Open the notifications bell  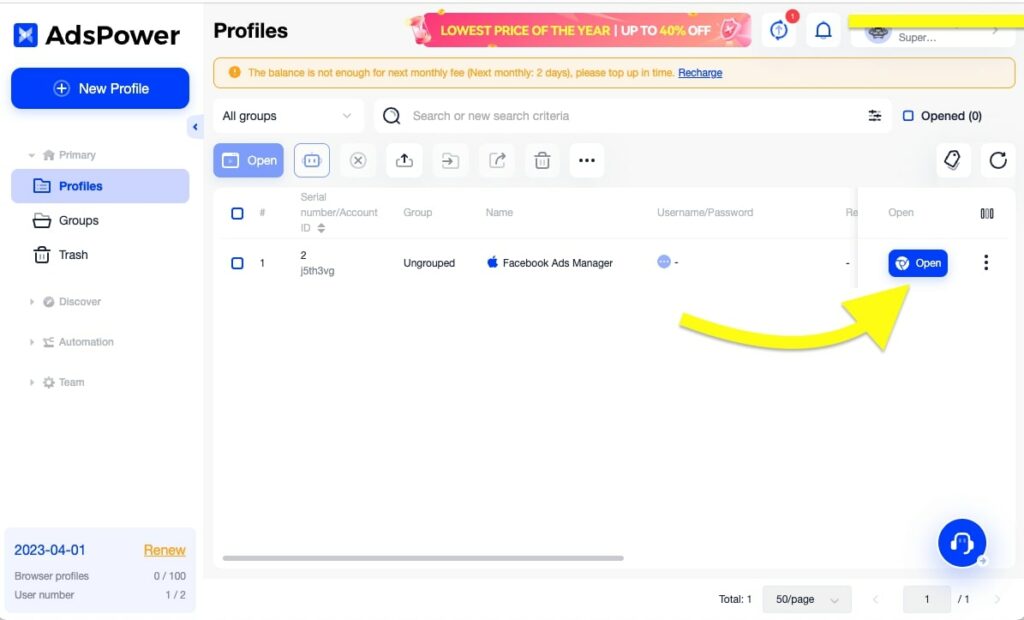(x=823, y=31)
